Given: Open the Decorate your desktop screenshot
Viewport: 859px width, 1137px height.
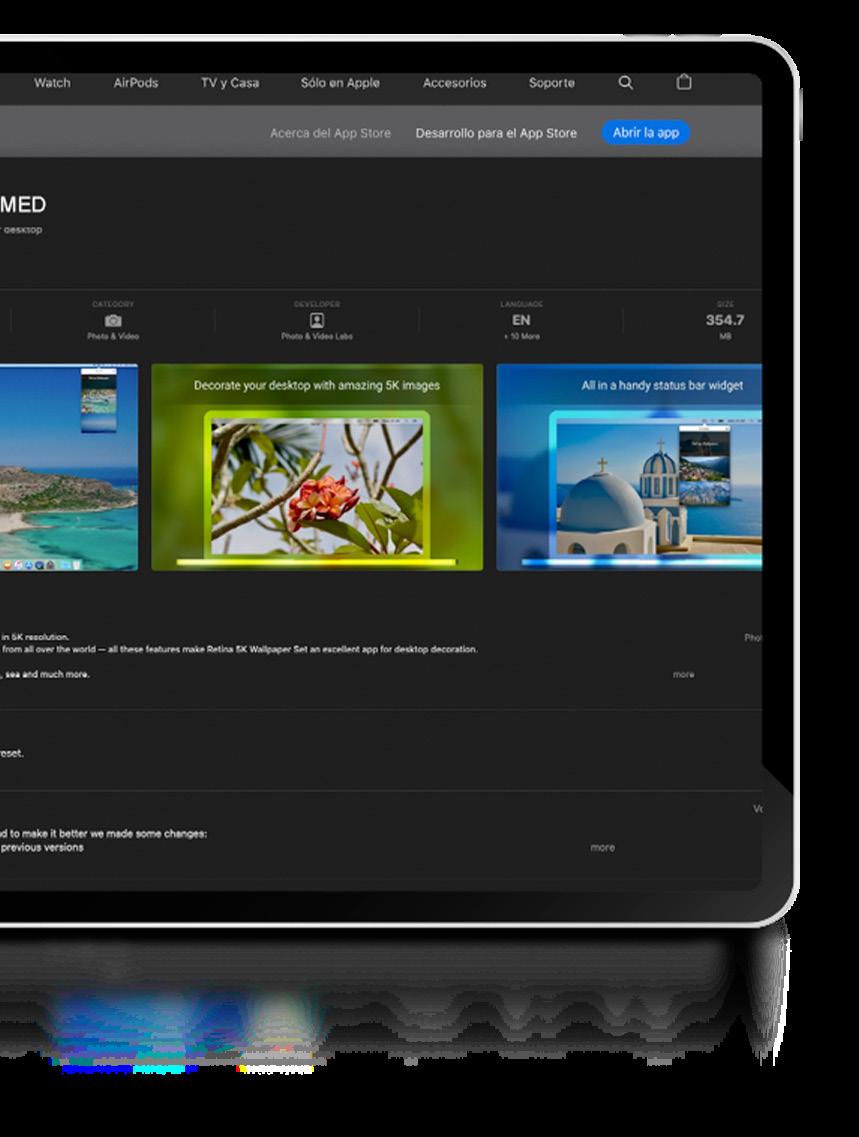Looking at the screenshot, I should 317,467.
